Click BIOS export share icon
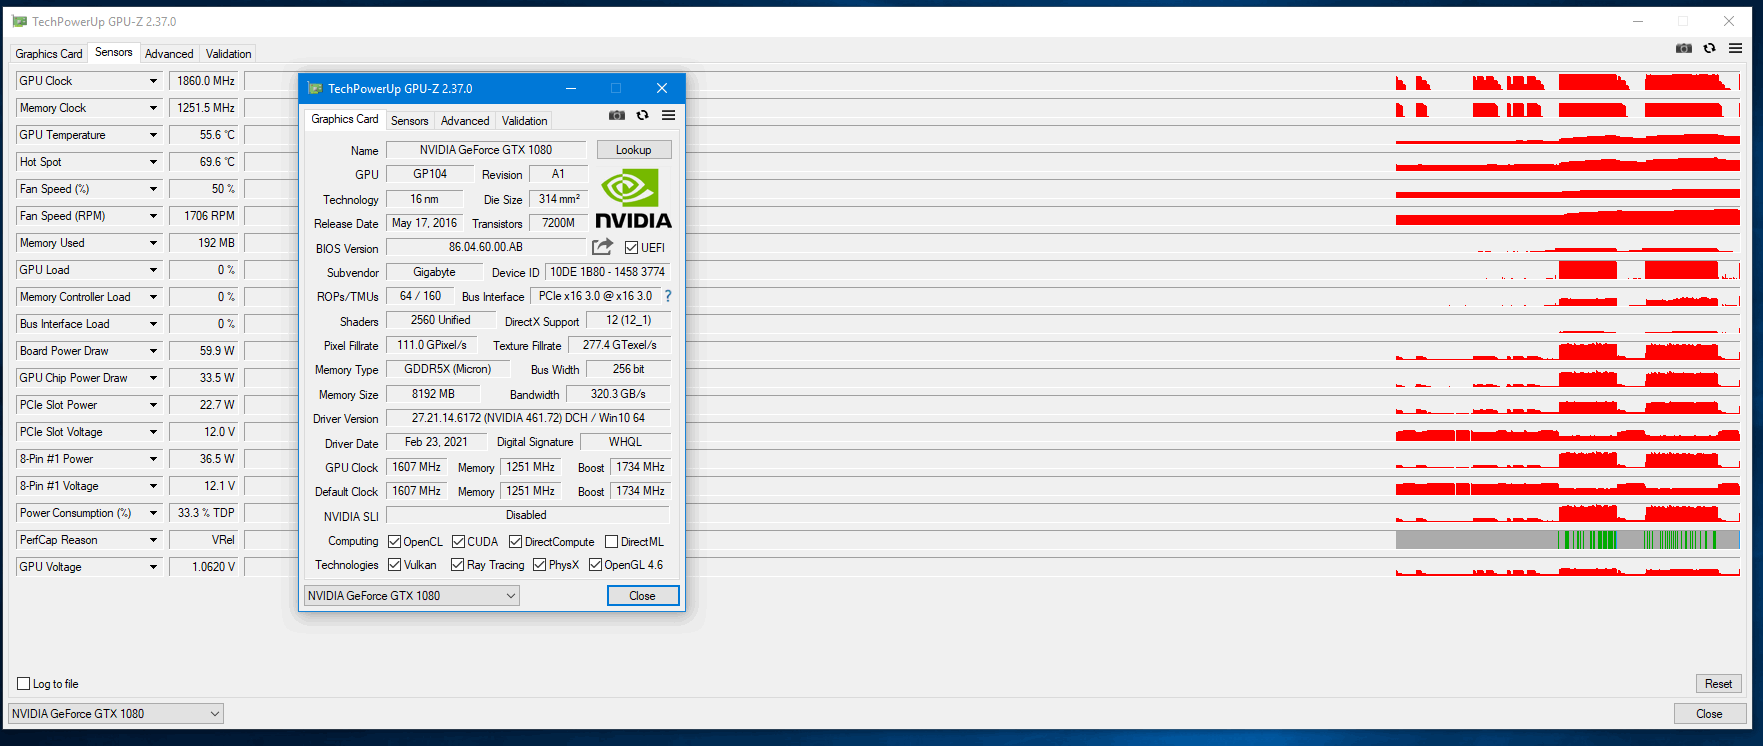The width and height of the screenshot is (1763, 746). [x=602, y=247]
